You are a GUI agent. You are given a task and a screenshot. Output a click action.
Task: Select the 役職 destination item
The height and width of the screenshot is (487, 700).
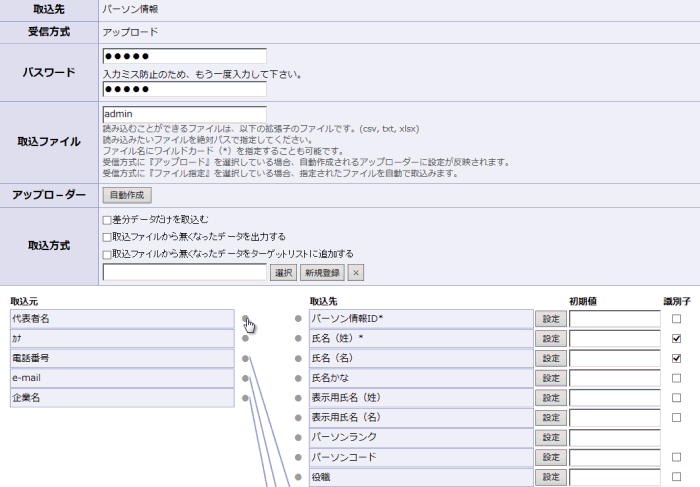421,477
